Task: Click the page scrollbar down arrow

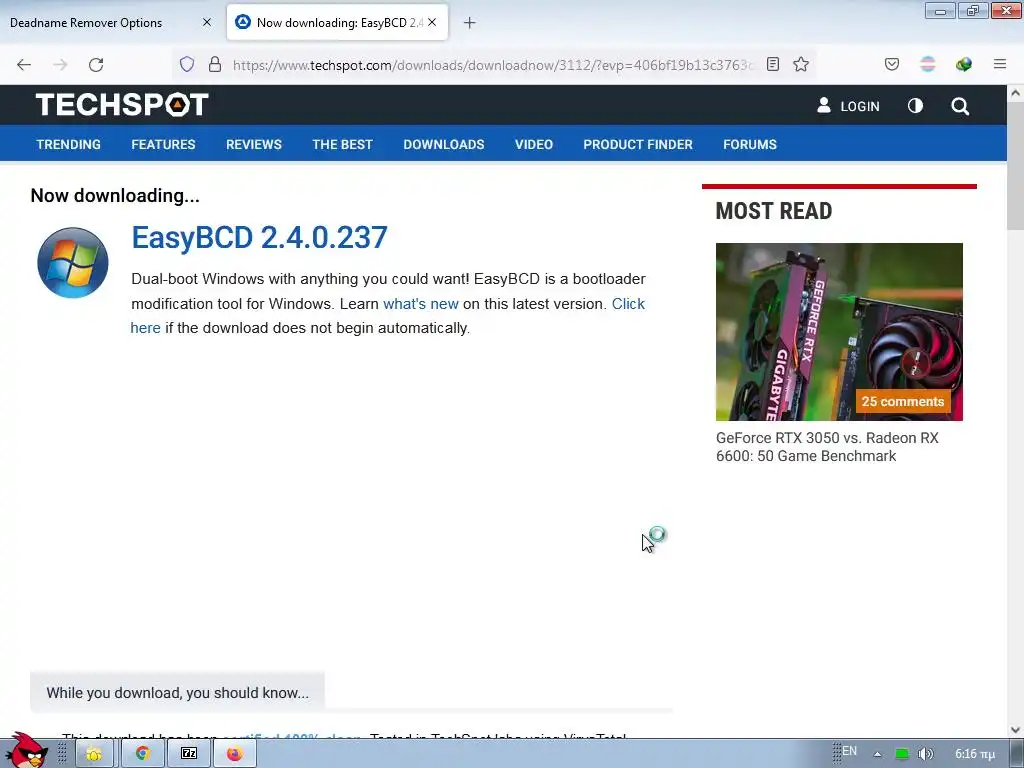Action: [x=1016, y=730]
